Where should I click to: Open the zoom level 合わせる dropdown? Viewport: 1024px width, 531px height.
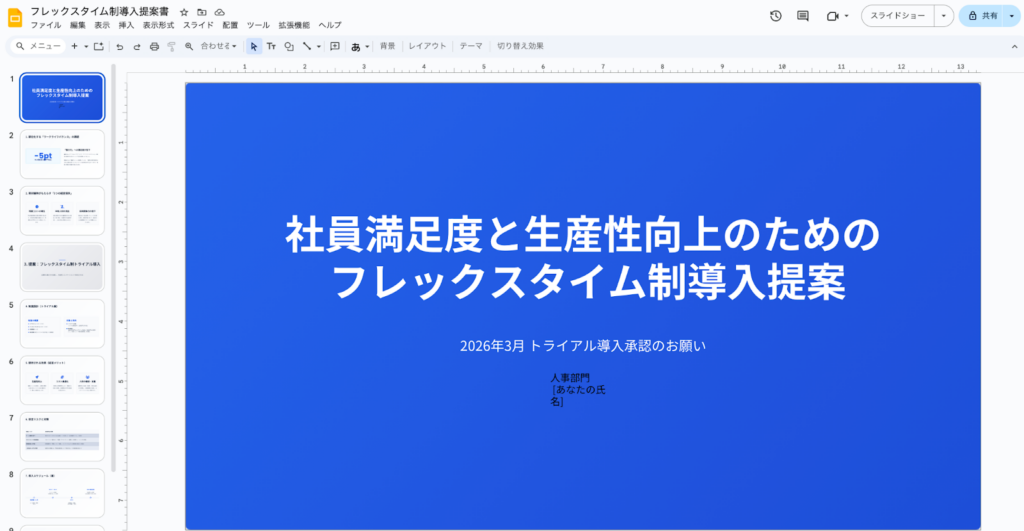point(218,46)
